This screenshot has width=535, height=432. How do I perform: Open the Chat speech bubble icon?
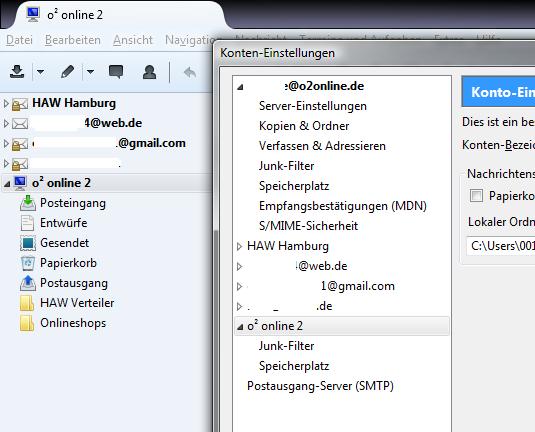pyautogui.click(x=116, y=72)
